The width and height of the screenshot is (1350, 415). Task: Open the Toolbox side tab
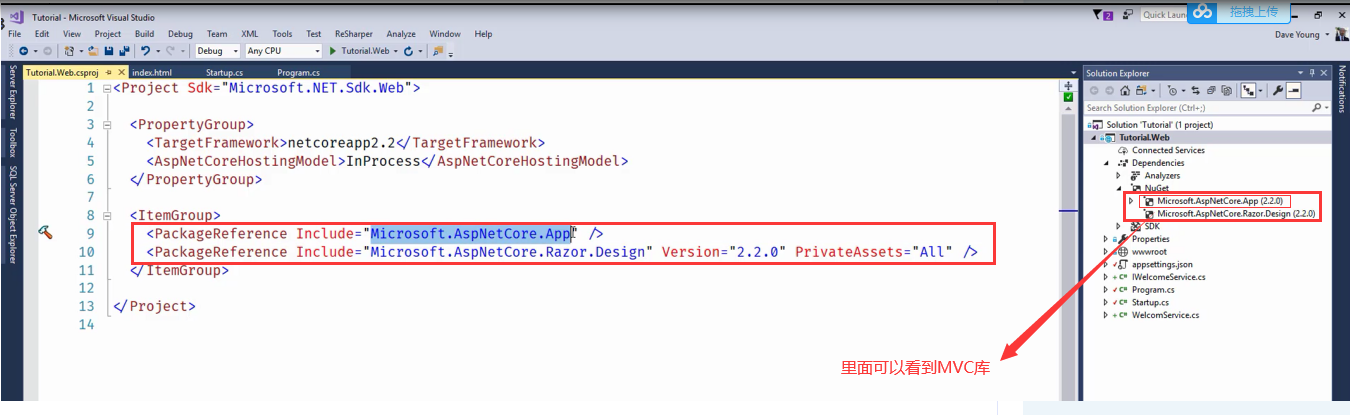(x=13, y=141)
